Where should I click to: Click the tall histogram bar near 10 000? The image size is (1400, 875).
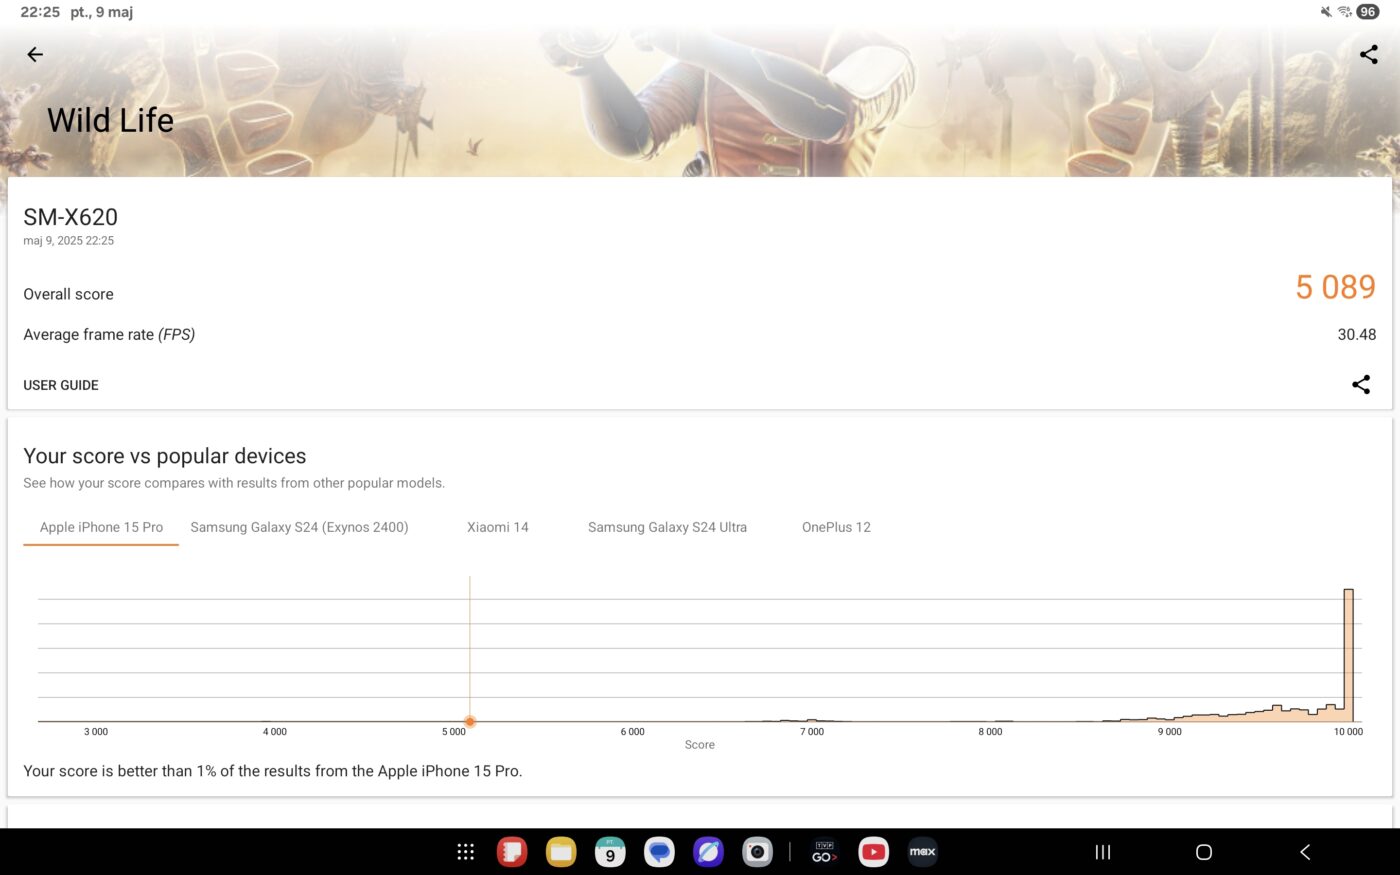pos(1348,655)
